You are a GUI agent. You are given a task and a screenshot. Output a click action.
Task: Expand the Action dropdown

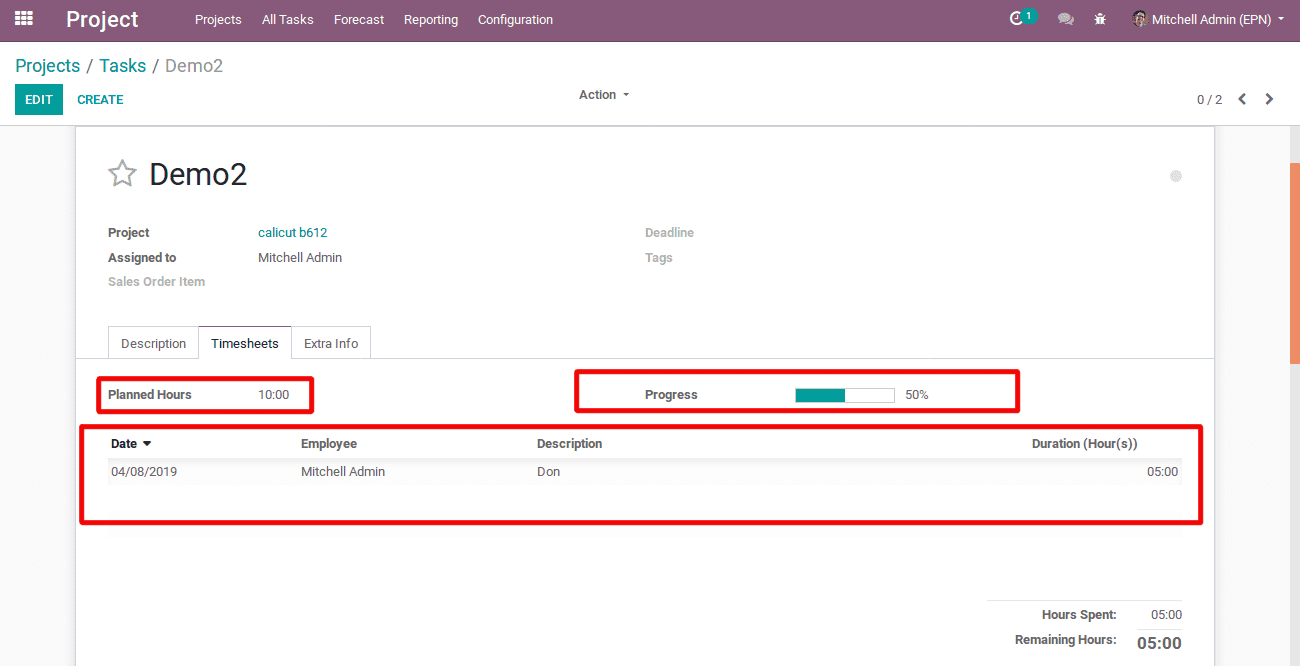tap(604, 95)
